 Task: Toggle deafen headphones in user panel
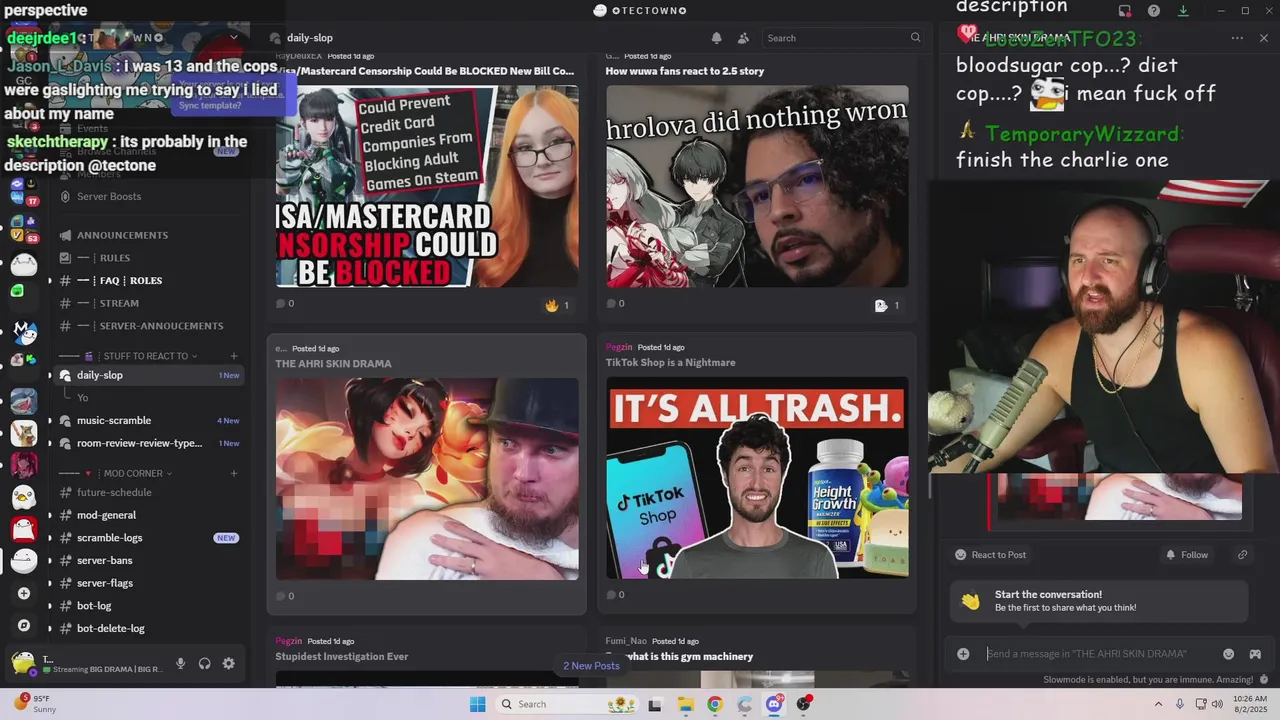pos(205,663)
